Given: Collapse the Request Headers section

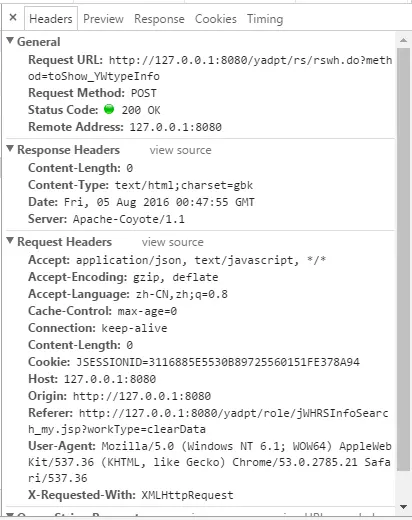Looking at the screenshot, I should pos(10,241).
